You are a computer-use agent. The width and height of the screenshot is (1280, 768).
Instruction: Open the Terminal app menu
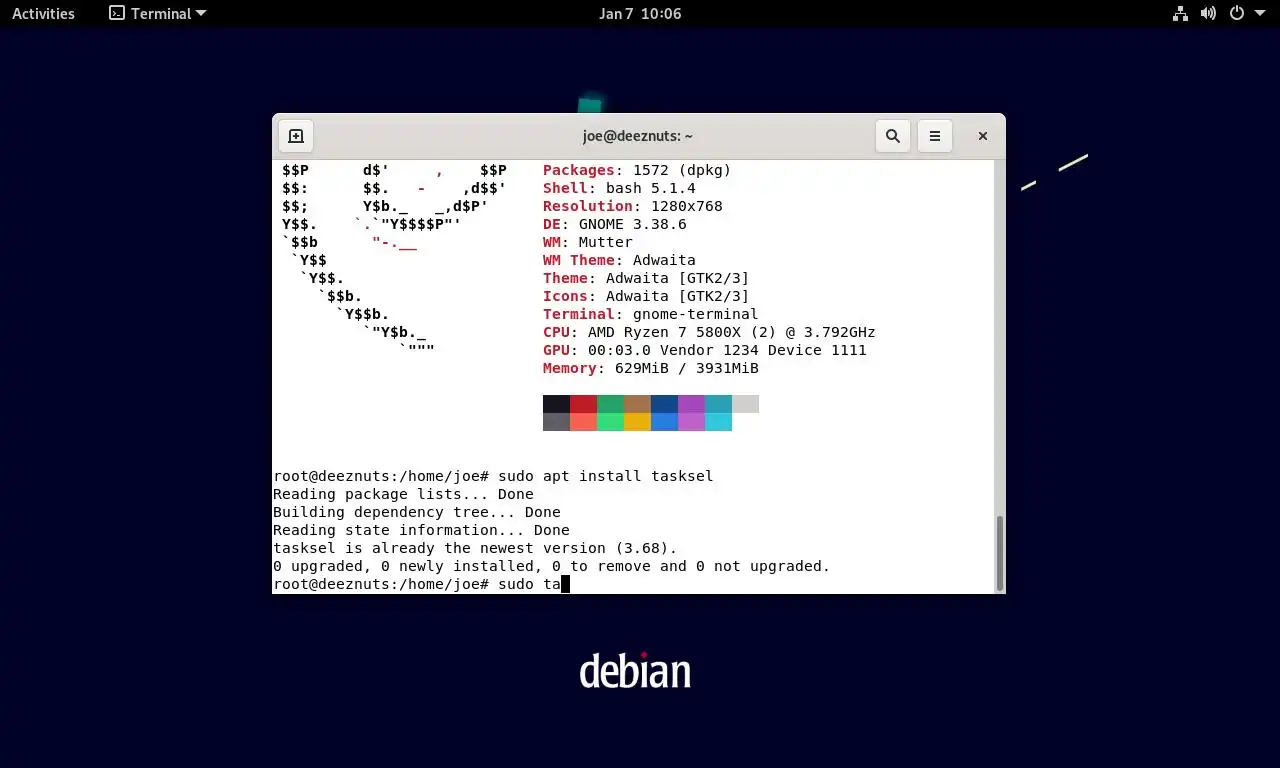coord(157,13)
